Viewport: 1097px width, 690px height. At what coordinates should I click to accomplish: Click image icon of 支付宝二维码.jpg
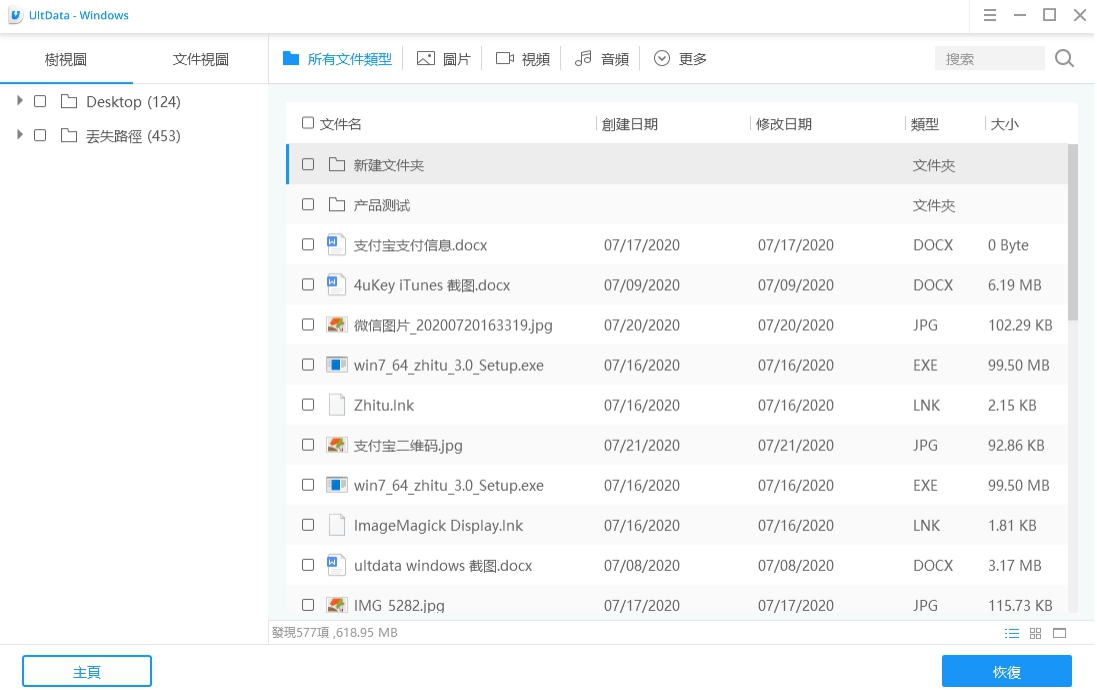click(337, 444)
